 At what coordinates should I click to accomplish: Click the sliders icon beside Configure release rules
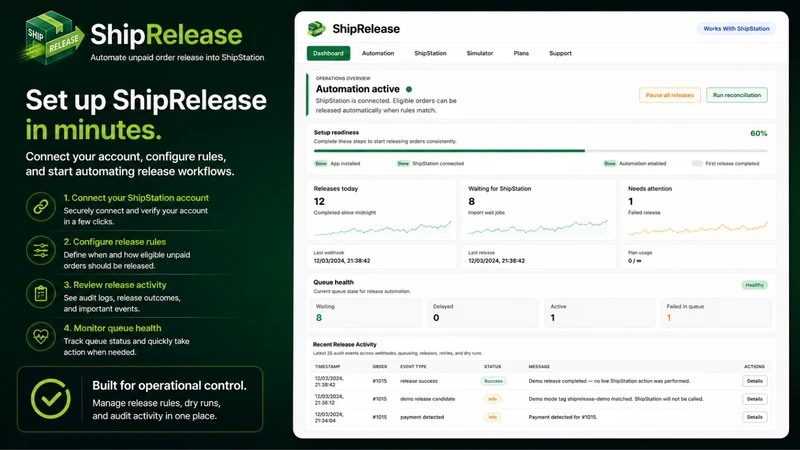41,251
